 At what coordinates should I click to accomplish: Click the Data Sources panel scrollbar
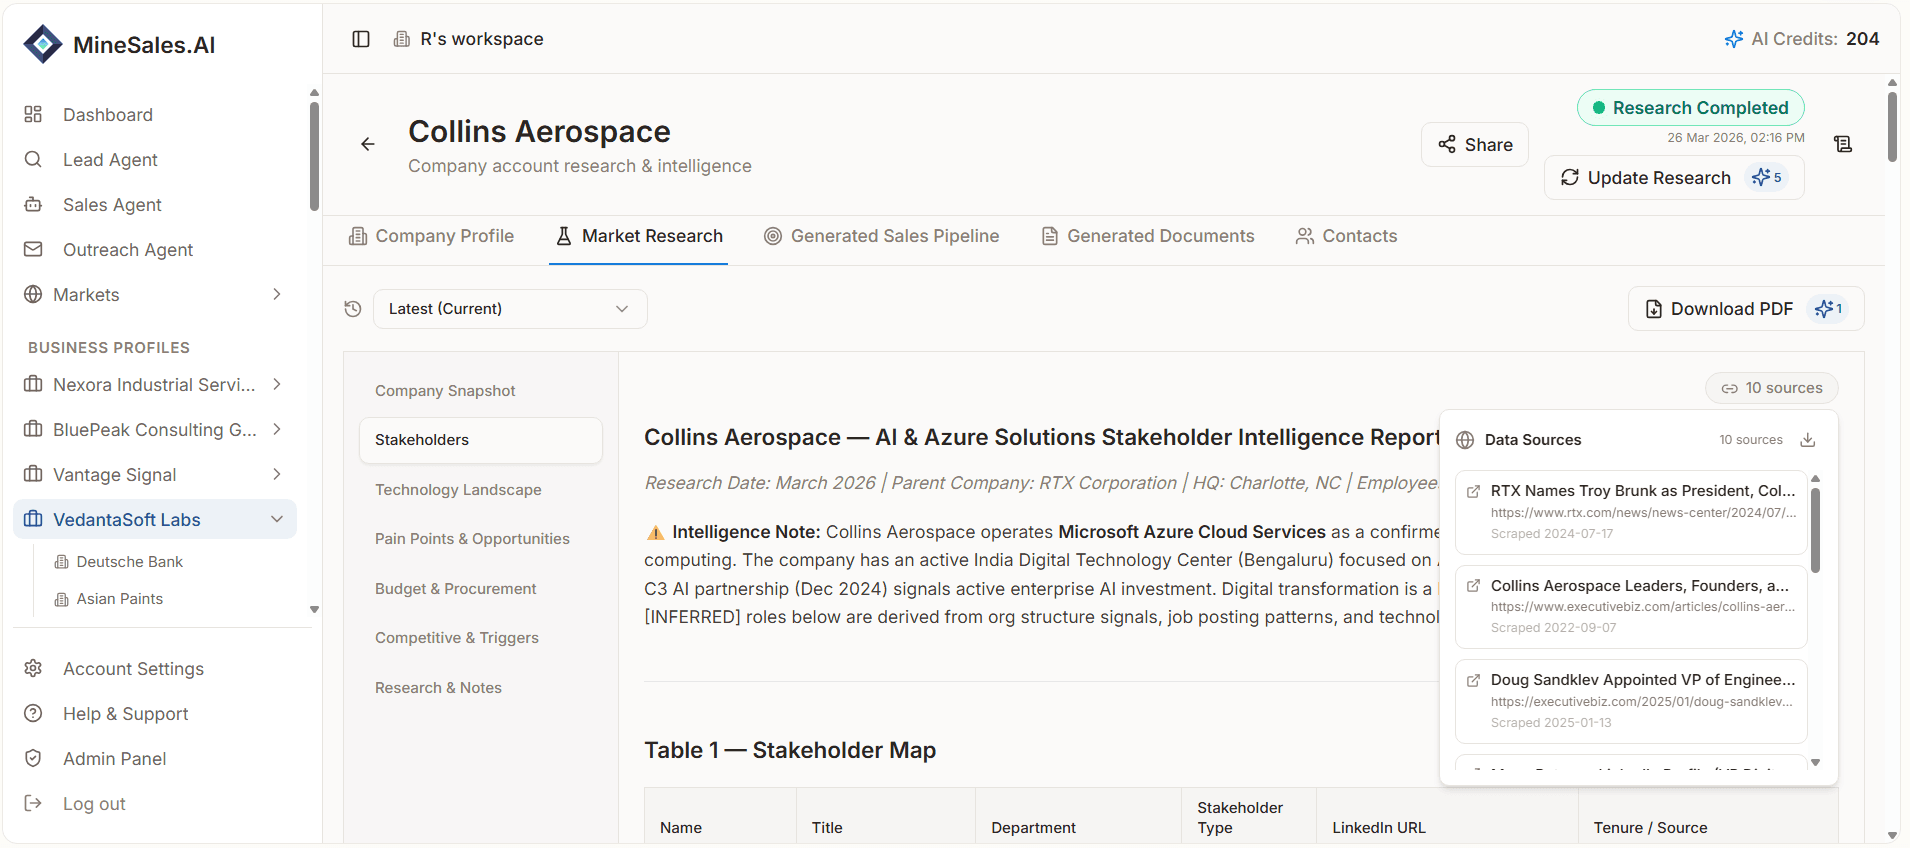[1815, 530]
